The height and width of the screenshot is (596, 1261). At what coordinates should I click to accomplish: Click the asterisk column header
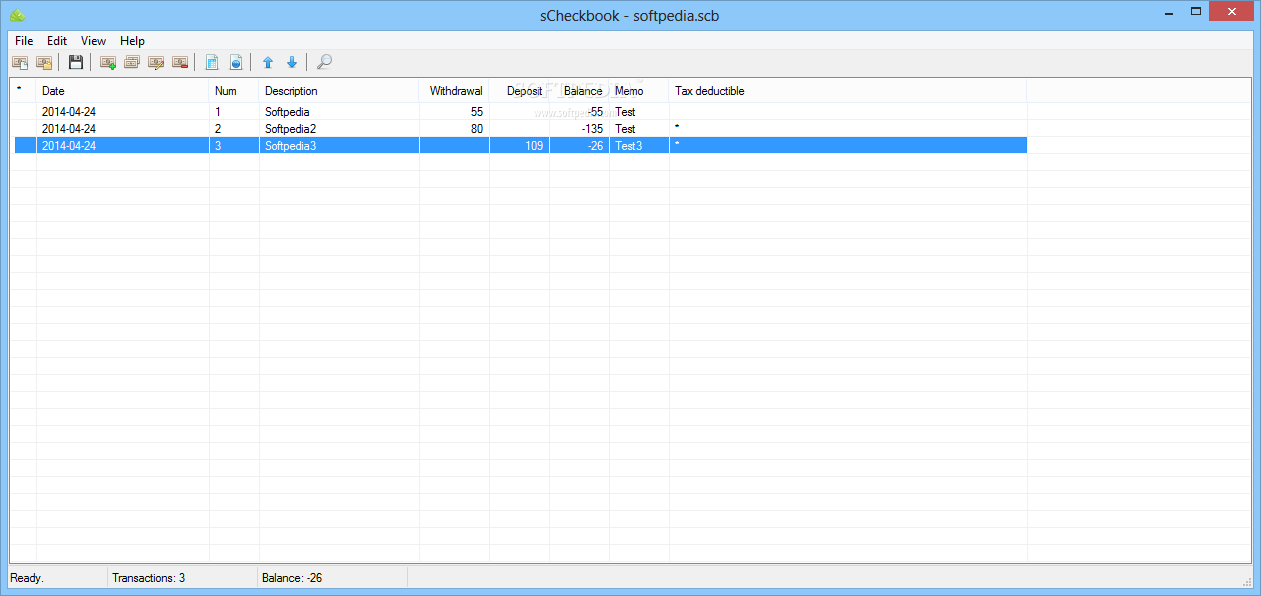tap(24, 91)
